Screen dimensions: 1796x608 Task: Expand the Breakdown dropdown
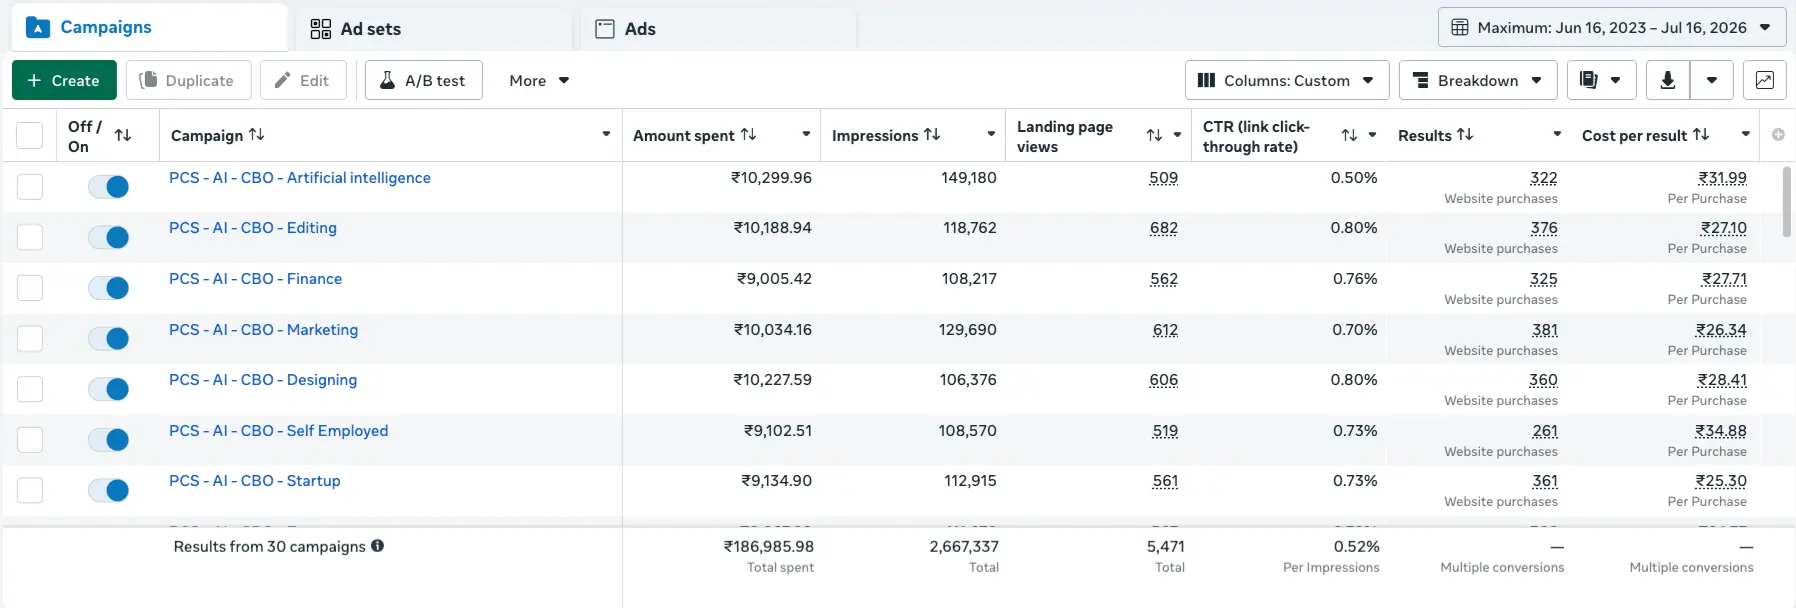1478,80
